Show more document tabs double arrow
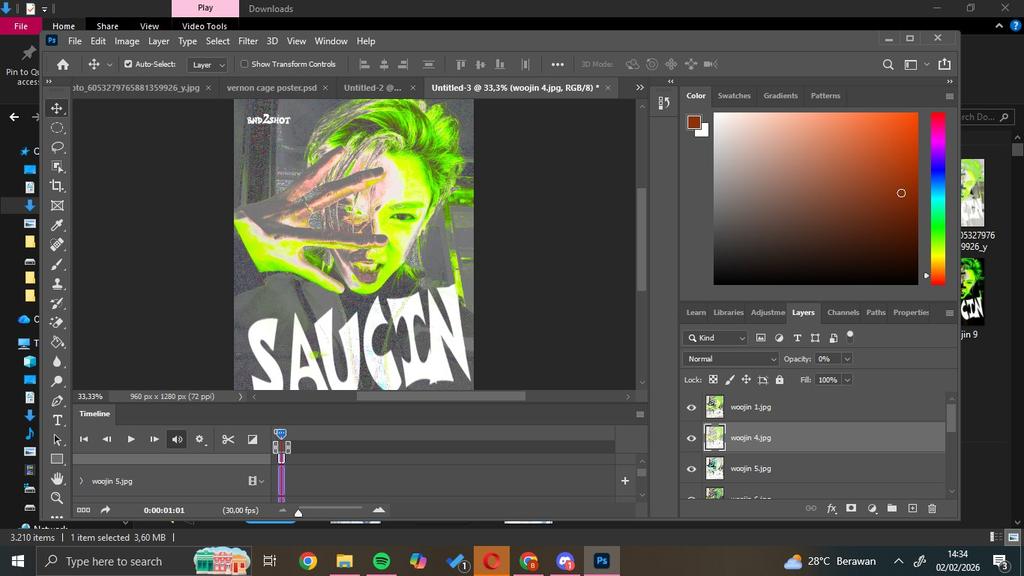1024x576 pixels. pos(640,88)
